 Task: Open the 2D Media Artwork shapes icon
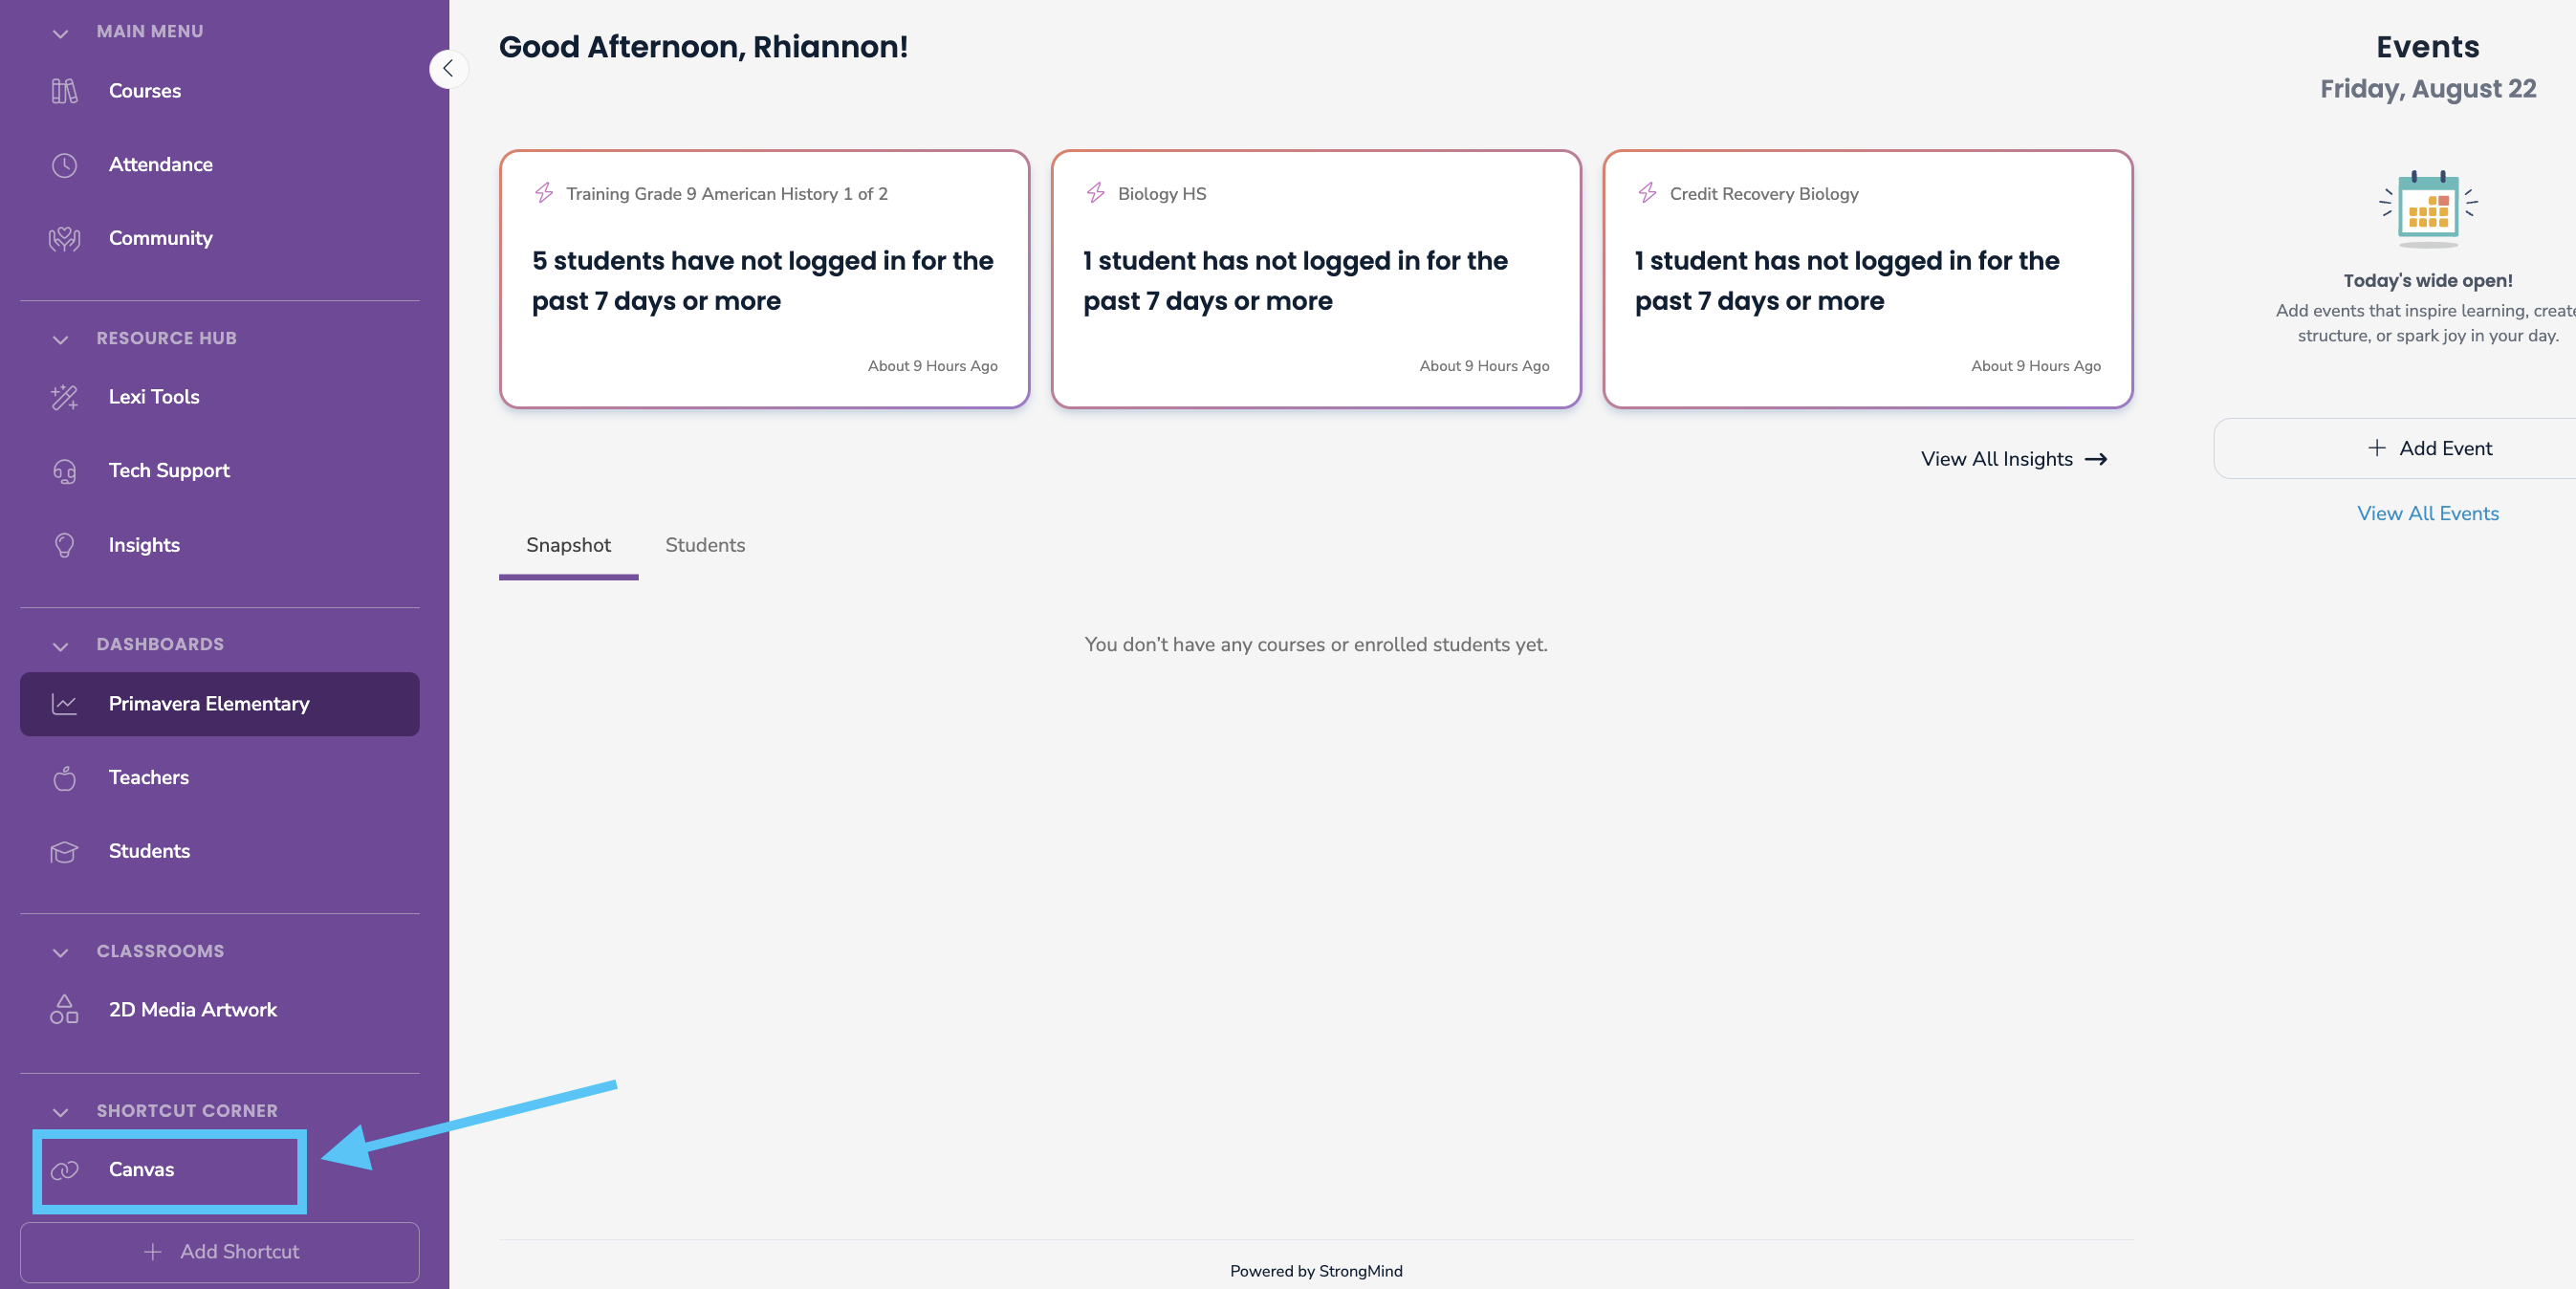tap(64, 1009)
